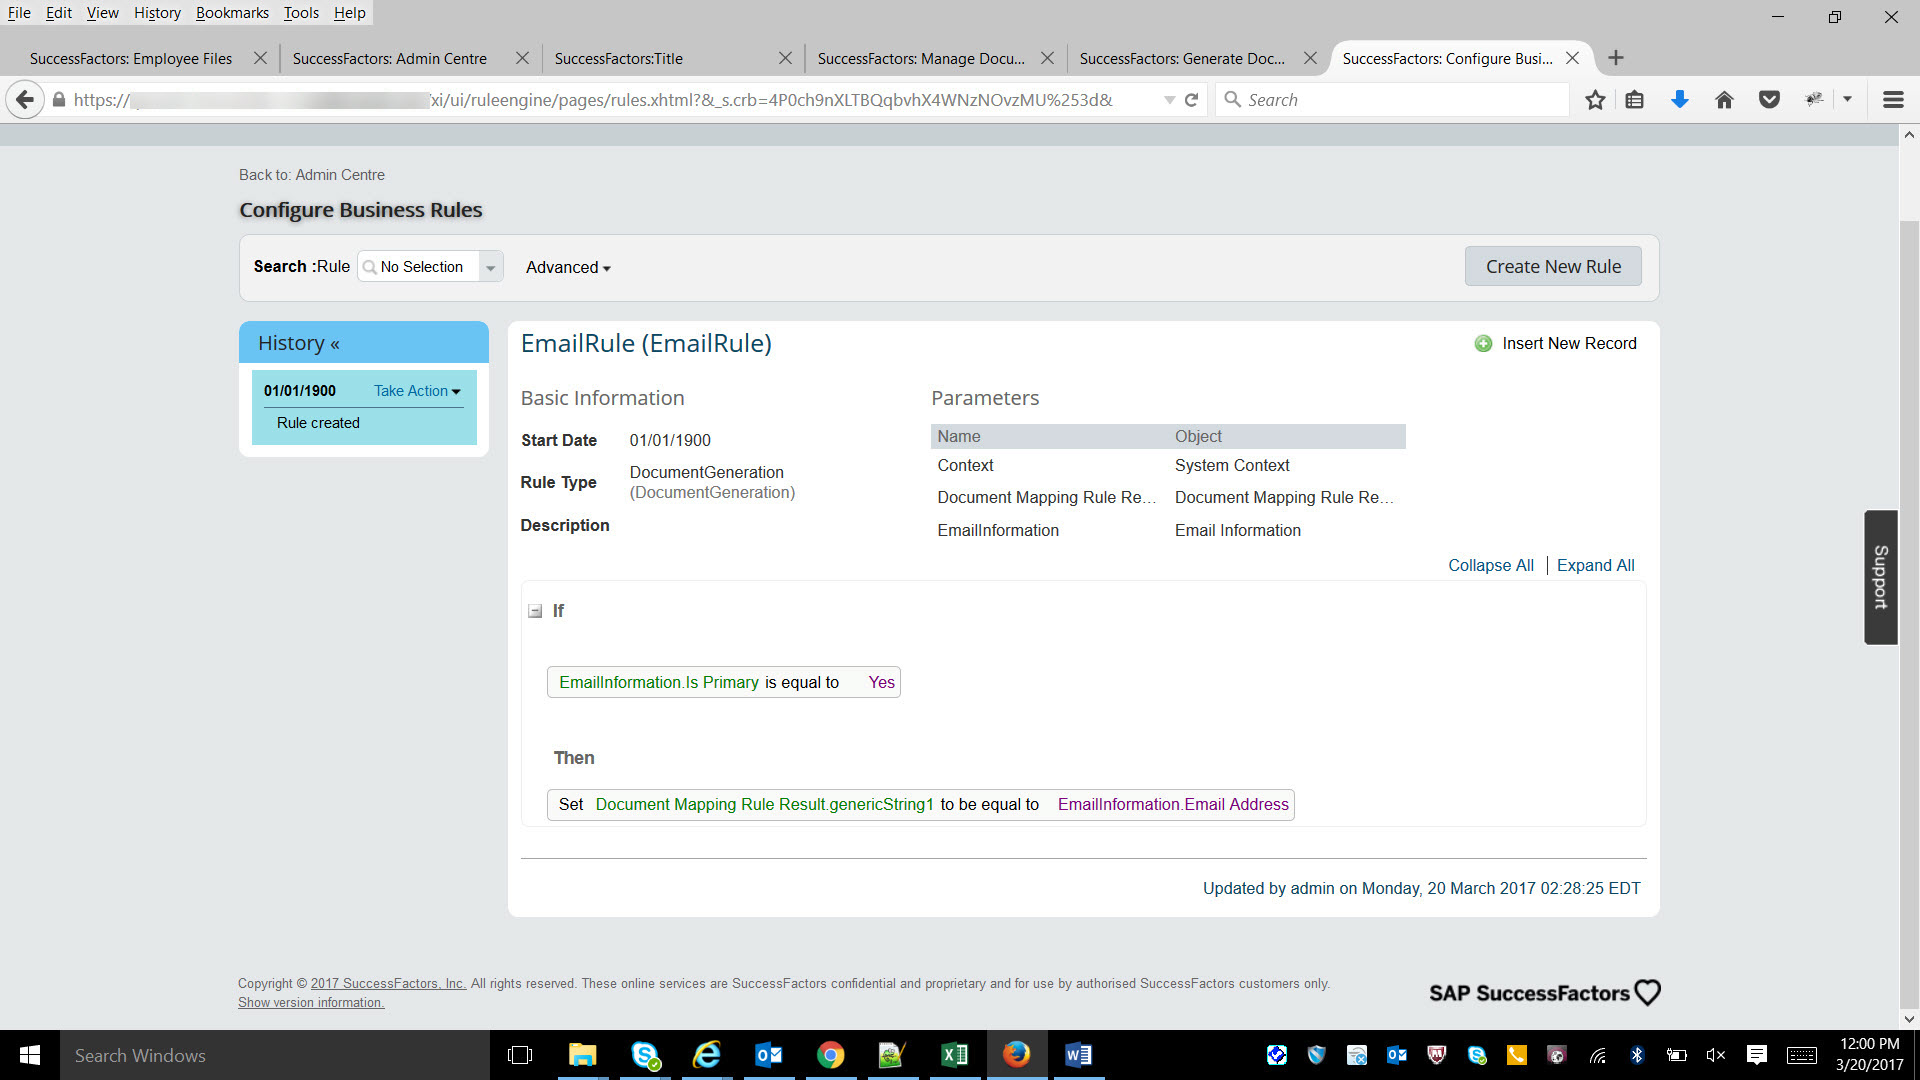Open the Action Center notification icon
This screenshot has height=1080, width=1920.
click(1756, 1055)
